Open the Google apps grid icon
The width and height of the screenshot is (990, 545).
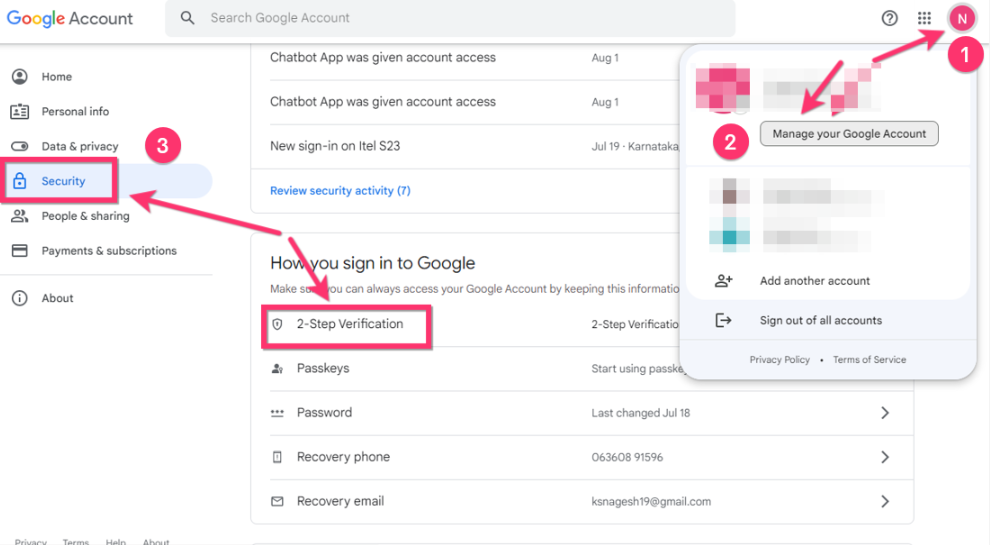point(924,18)
